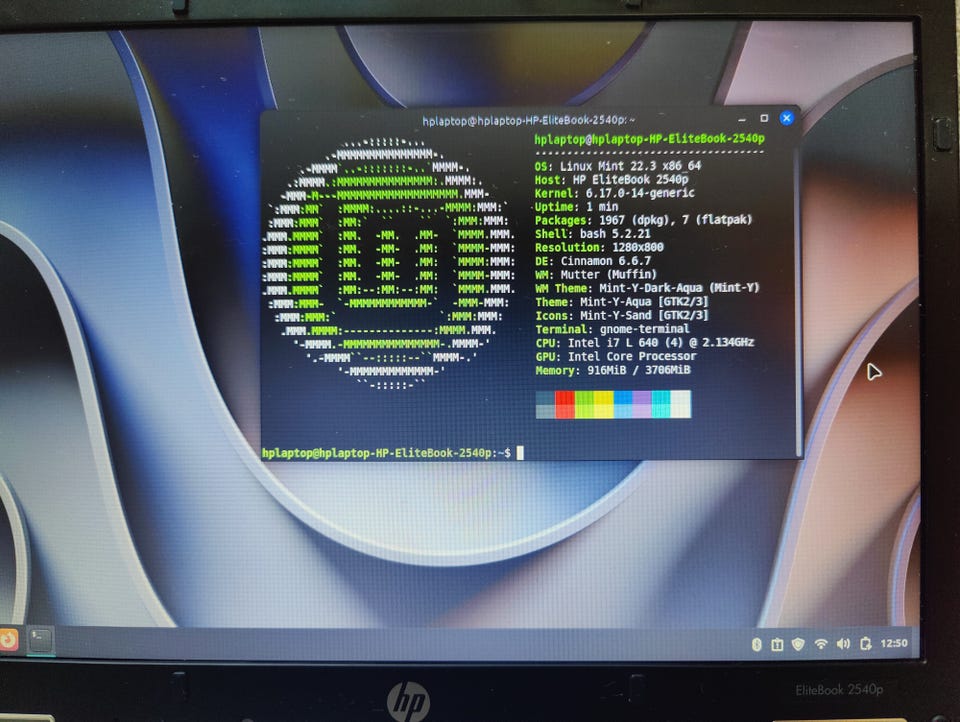Click the CPU: Intel i7 L 640 line
Screen dimensions: 960x722
645,342
